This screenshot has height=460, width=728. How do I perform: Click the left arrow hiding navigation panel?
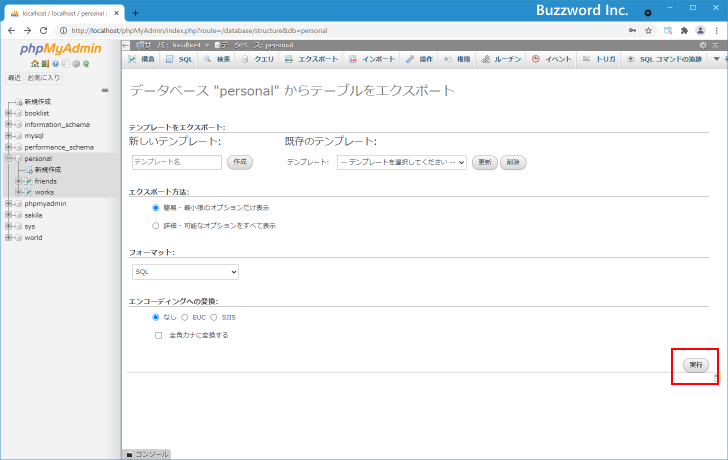click(126, 45)
